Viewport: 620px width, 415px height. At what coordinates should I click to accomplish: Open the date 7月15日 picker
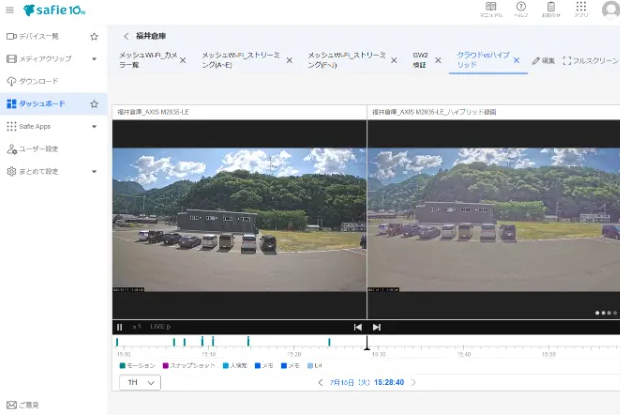pos(350,383)
